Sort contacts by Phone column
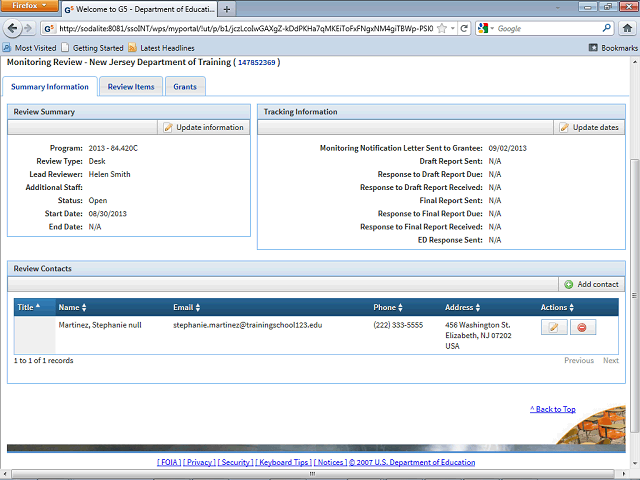 (x=388, y=307)
